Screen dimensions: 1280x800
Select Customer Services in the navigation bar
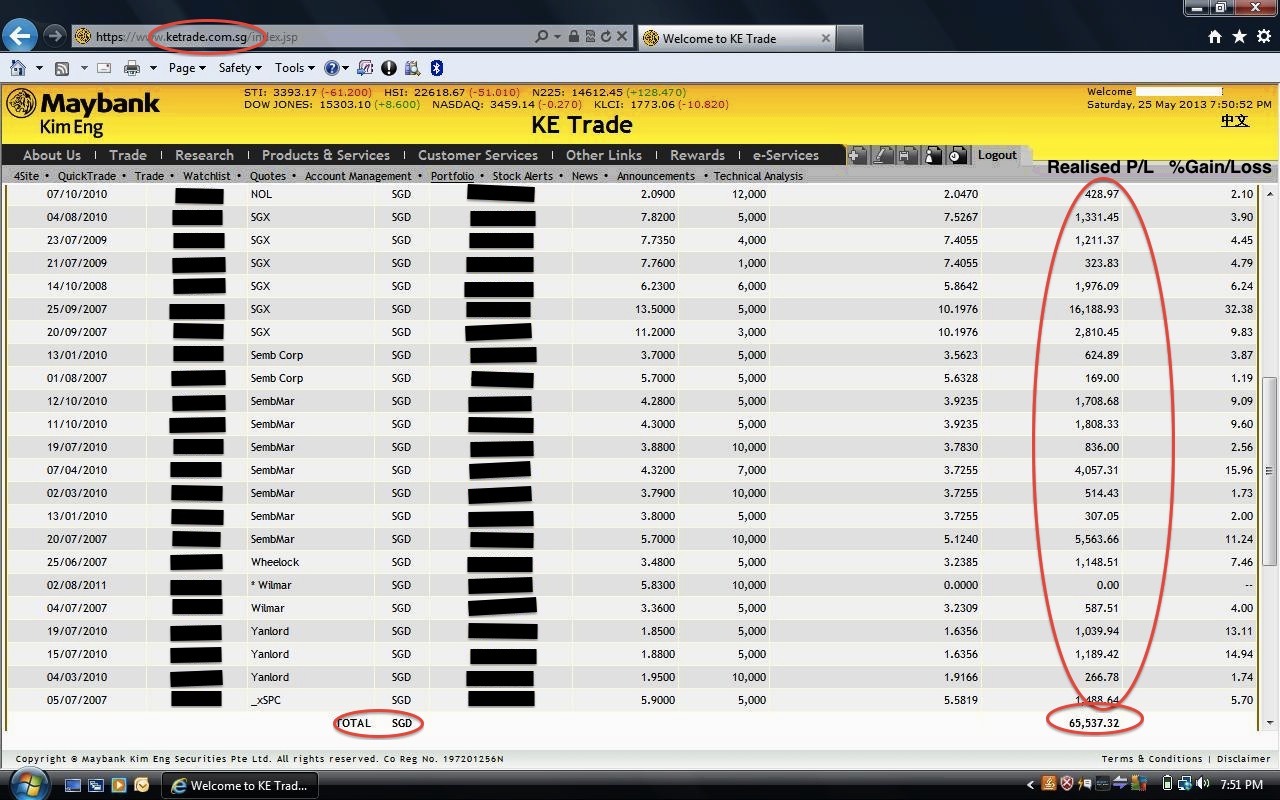[x=477, y=155]
